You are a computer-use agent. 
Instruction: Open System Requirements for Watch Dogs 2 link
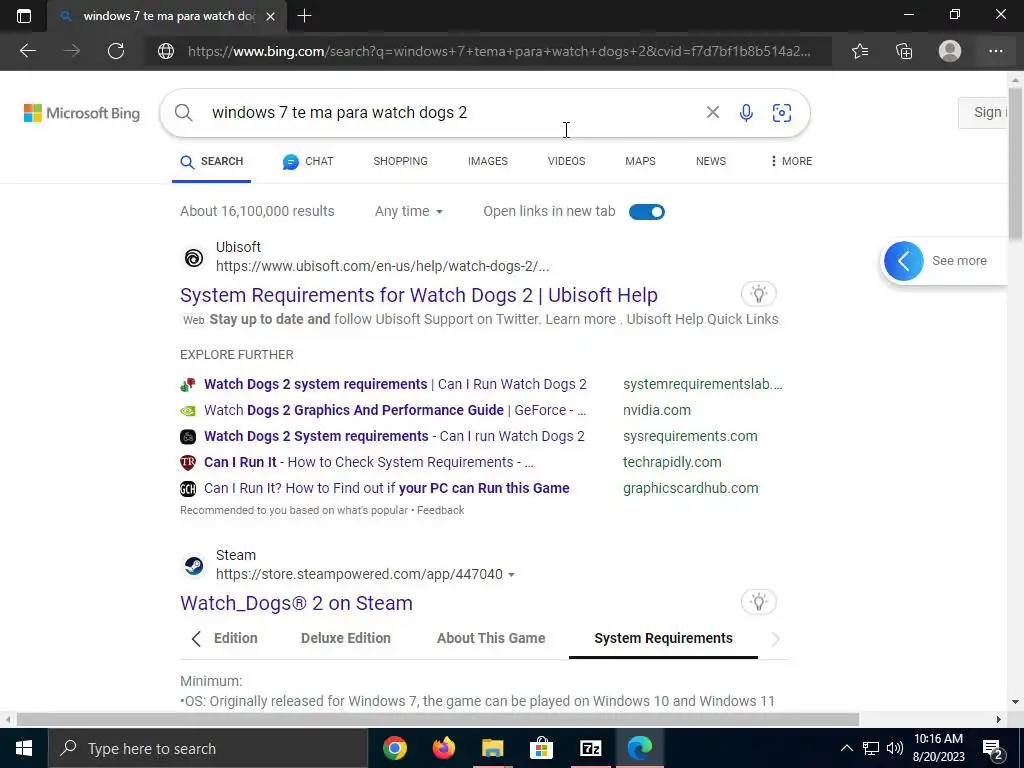[419, 295]
